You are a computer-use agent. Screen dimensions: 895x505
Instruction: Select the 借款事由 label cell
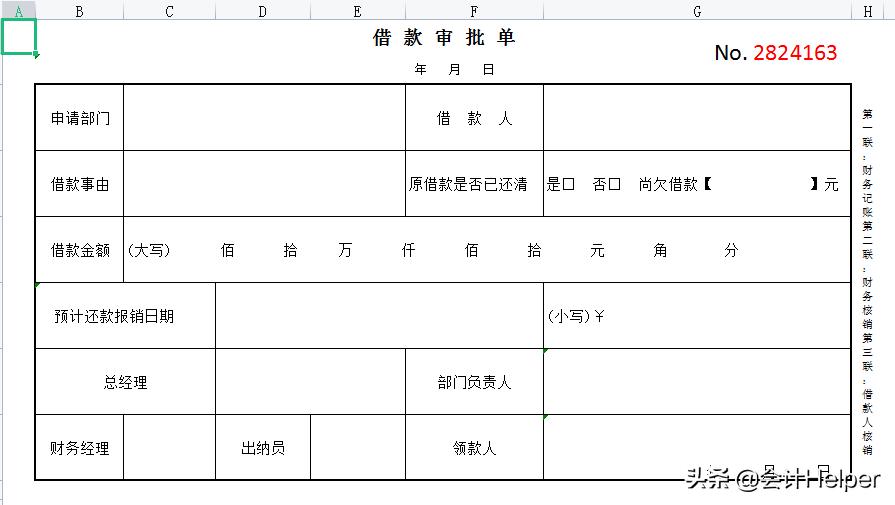point(79,184)
